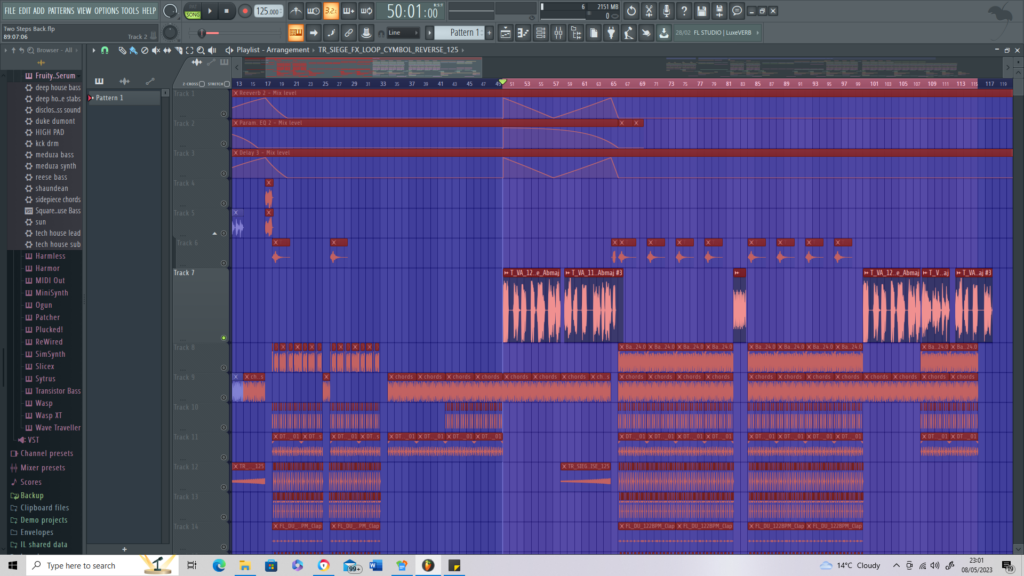This screenshot has width=1024, height=576.
Task: Click the step edit arrow icon
Action: [x=313, y=33]
